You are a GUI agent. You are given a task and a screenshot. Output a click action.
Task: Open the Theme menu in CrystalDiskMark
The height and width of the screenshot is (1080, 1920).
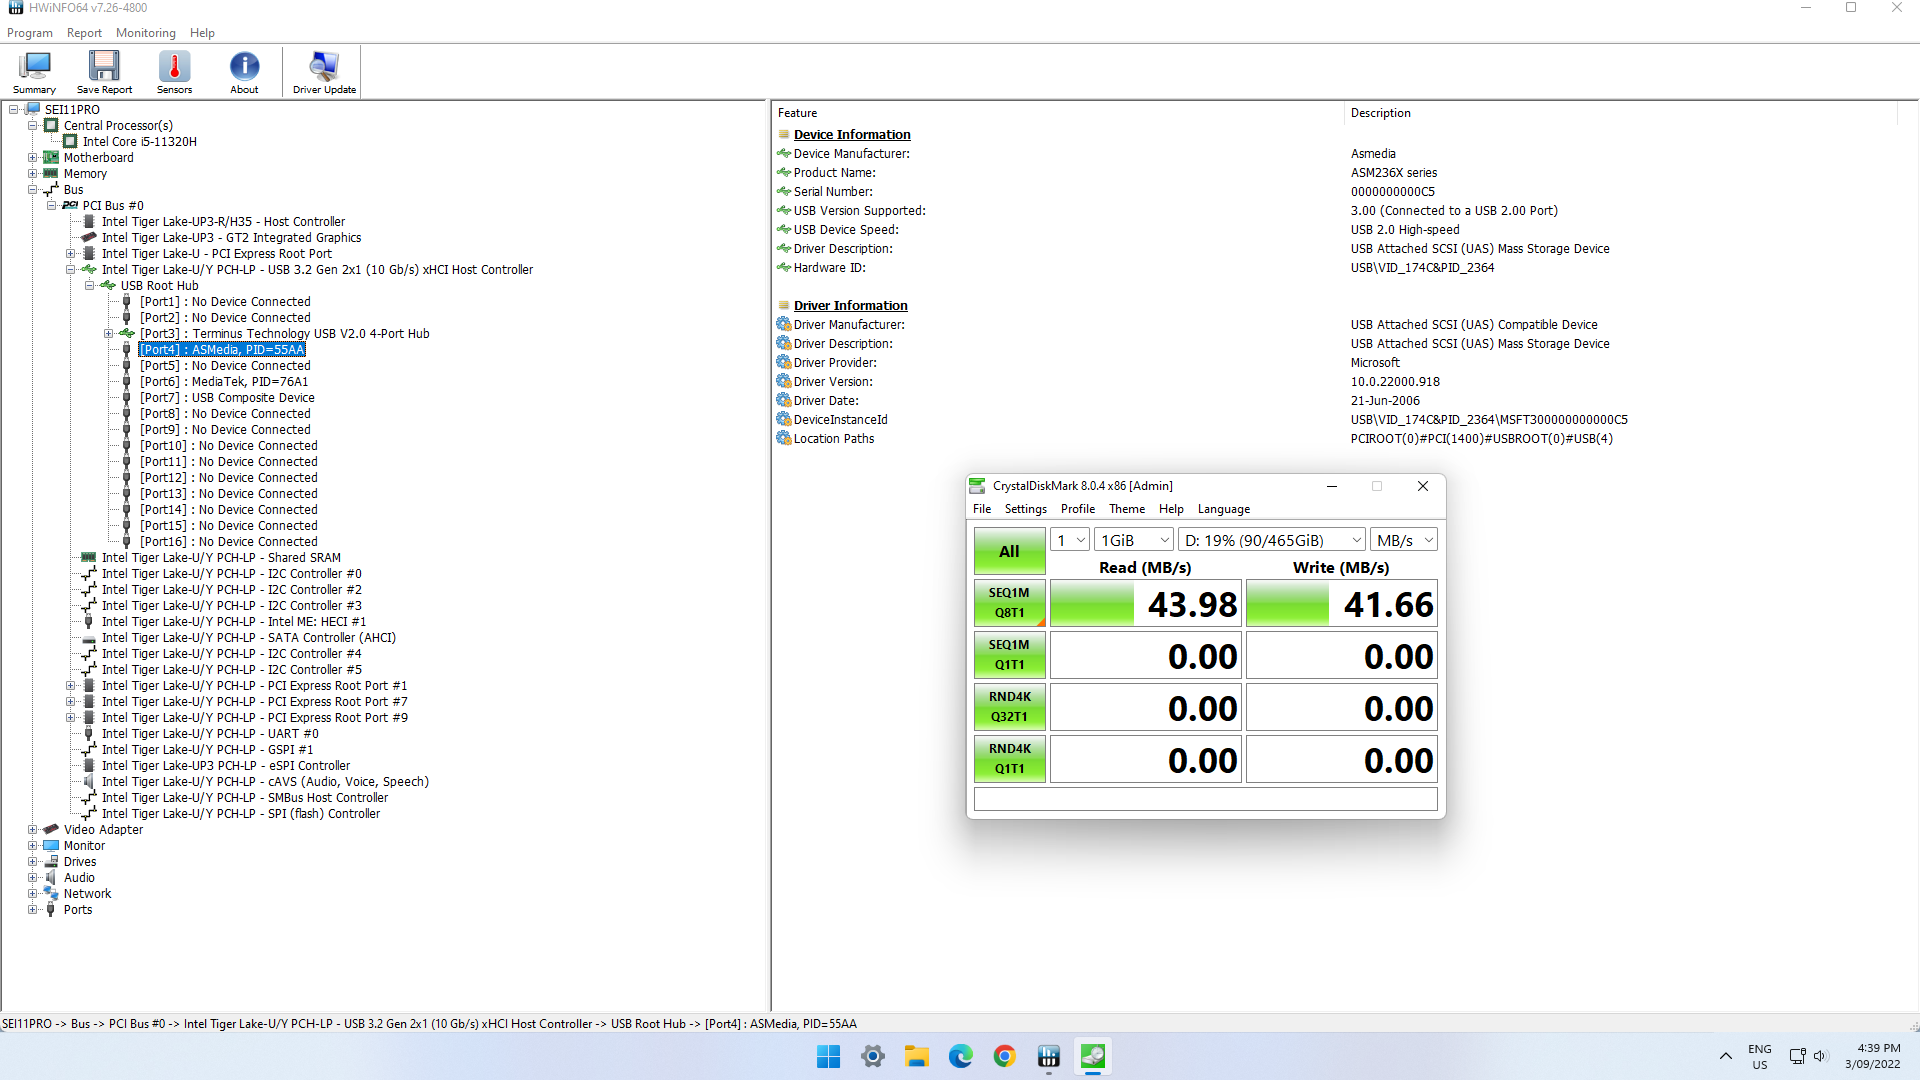(x=1127, y=509)
